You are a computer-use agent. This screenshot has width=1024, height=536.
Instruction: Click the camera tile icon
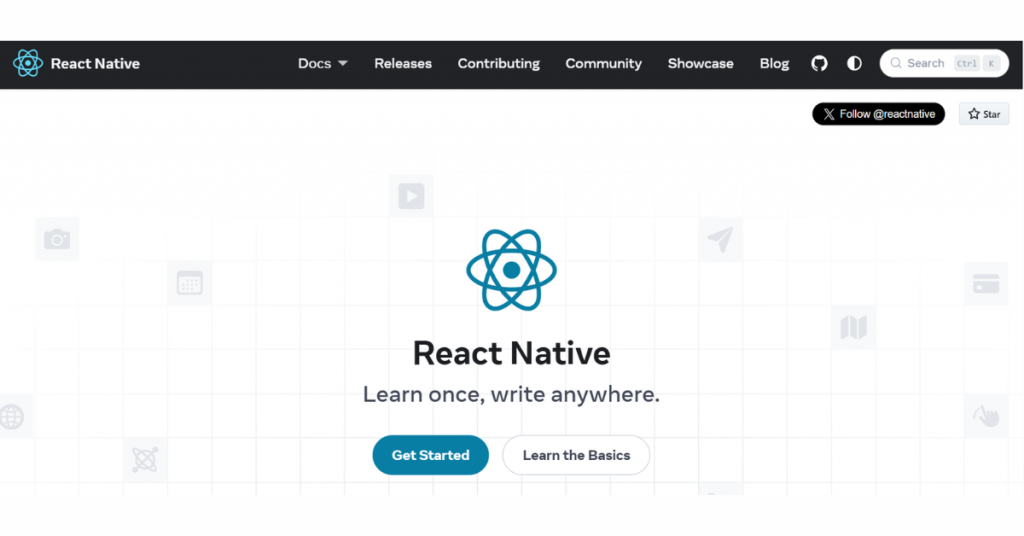57,239
